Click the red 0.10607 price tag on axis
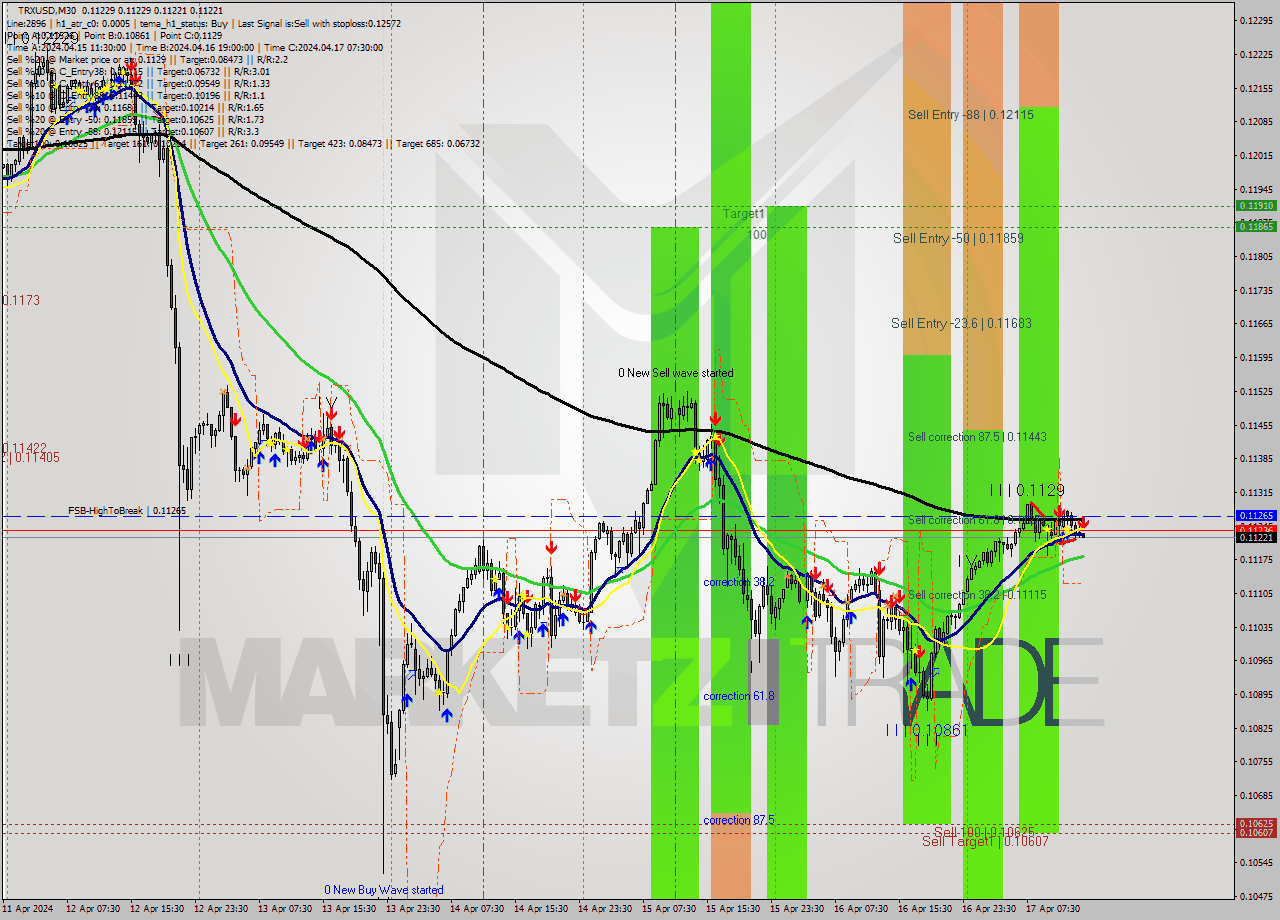Viewport: 1280px width, 920px height. pyautogui.click(x=1256, y=832)
